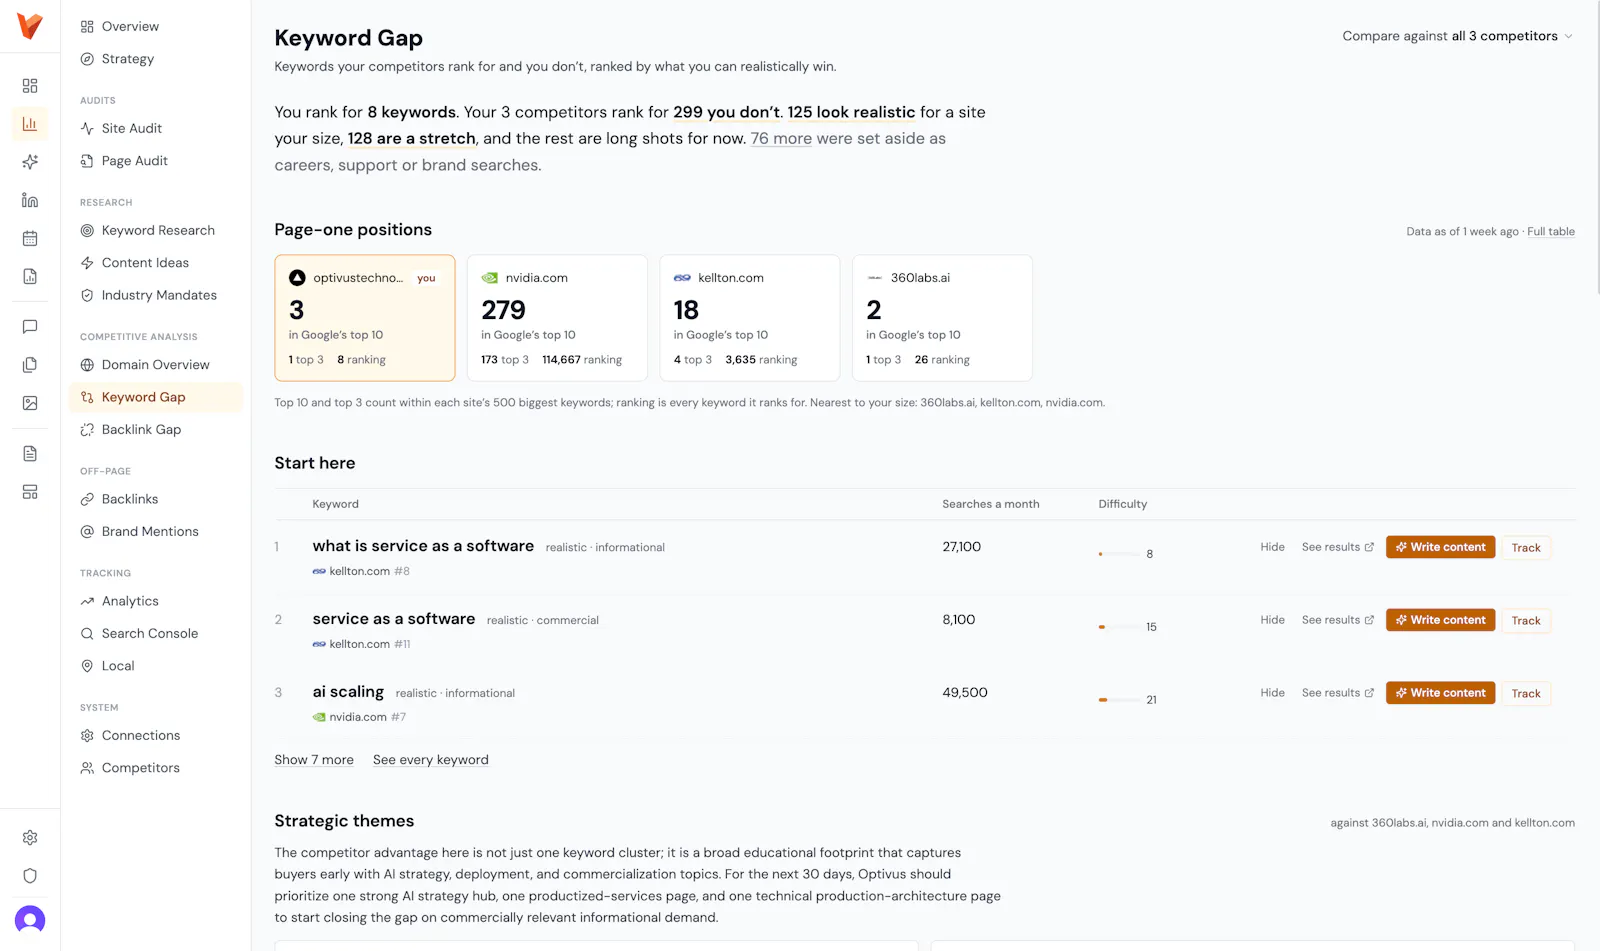Click difficulty bar for what is service as a software
Image resolution: width=1600 pixels, height=951 pixels.
pyautogui.click(x=1119, y=554)
